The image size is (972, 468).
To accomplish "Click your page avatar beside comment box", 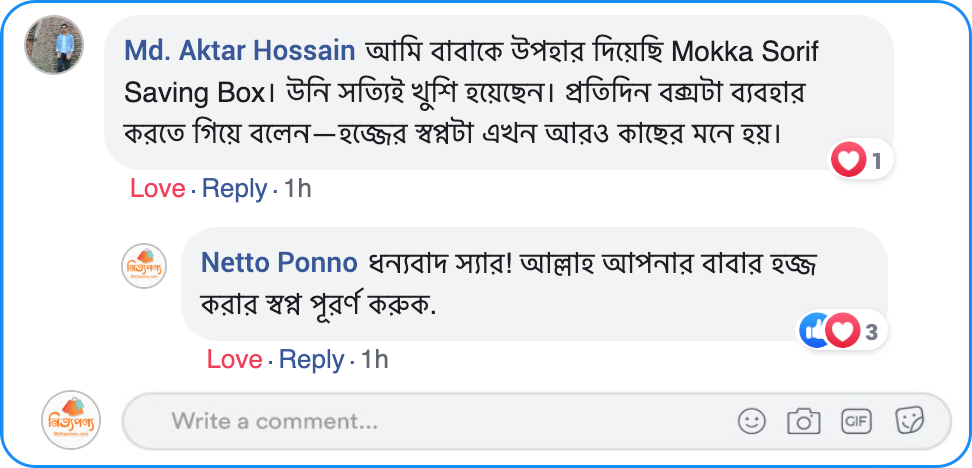I will point(71,421).
